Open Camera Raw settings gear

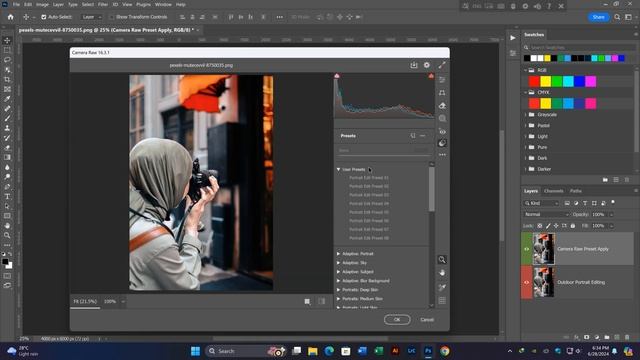point(427,65)
